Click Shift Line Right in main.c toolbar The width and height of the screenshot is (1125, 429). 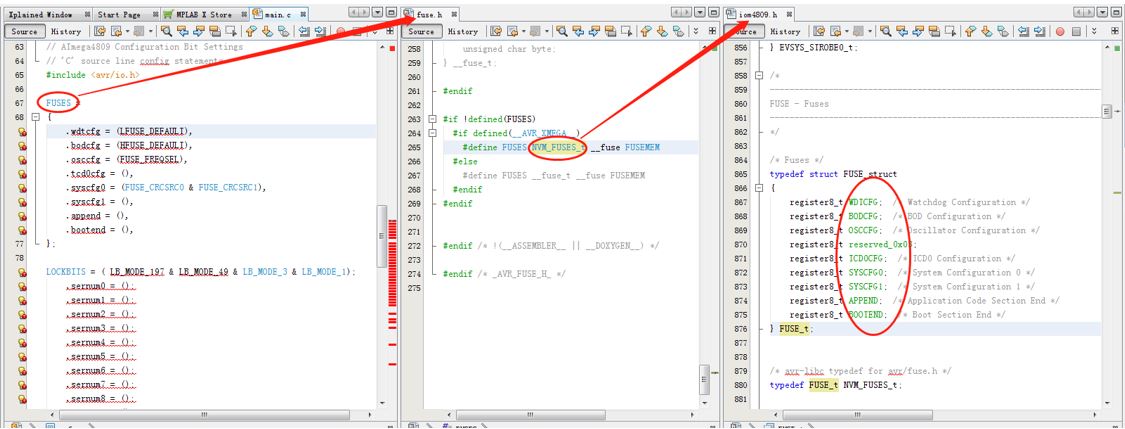pos(320,32)
